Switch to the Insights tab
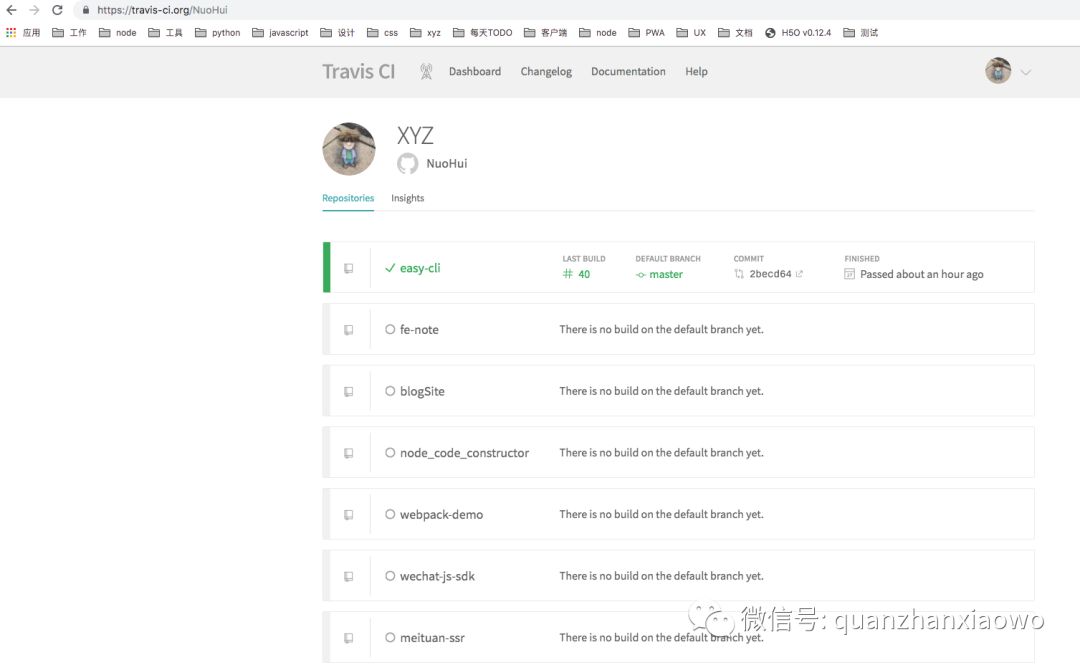Screen dimensions: 1080x670 408,198
